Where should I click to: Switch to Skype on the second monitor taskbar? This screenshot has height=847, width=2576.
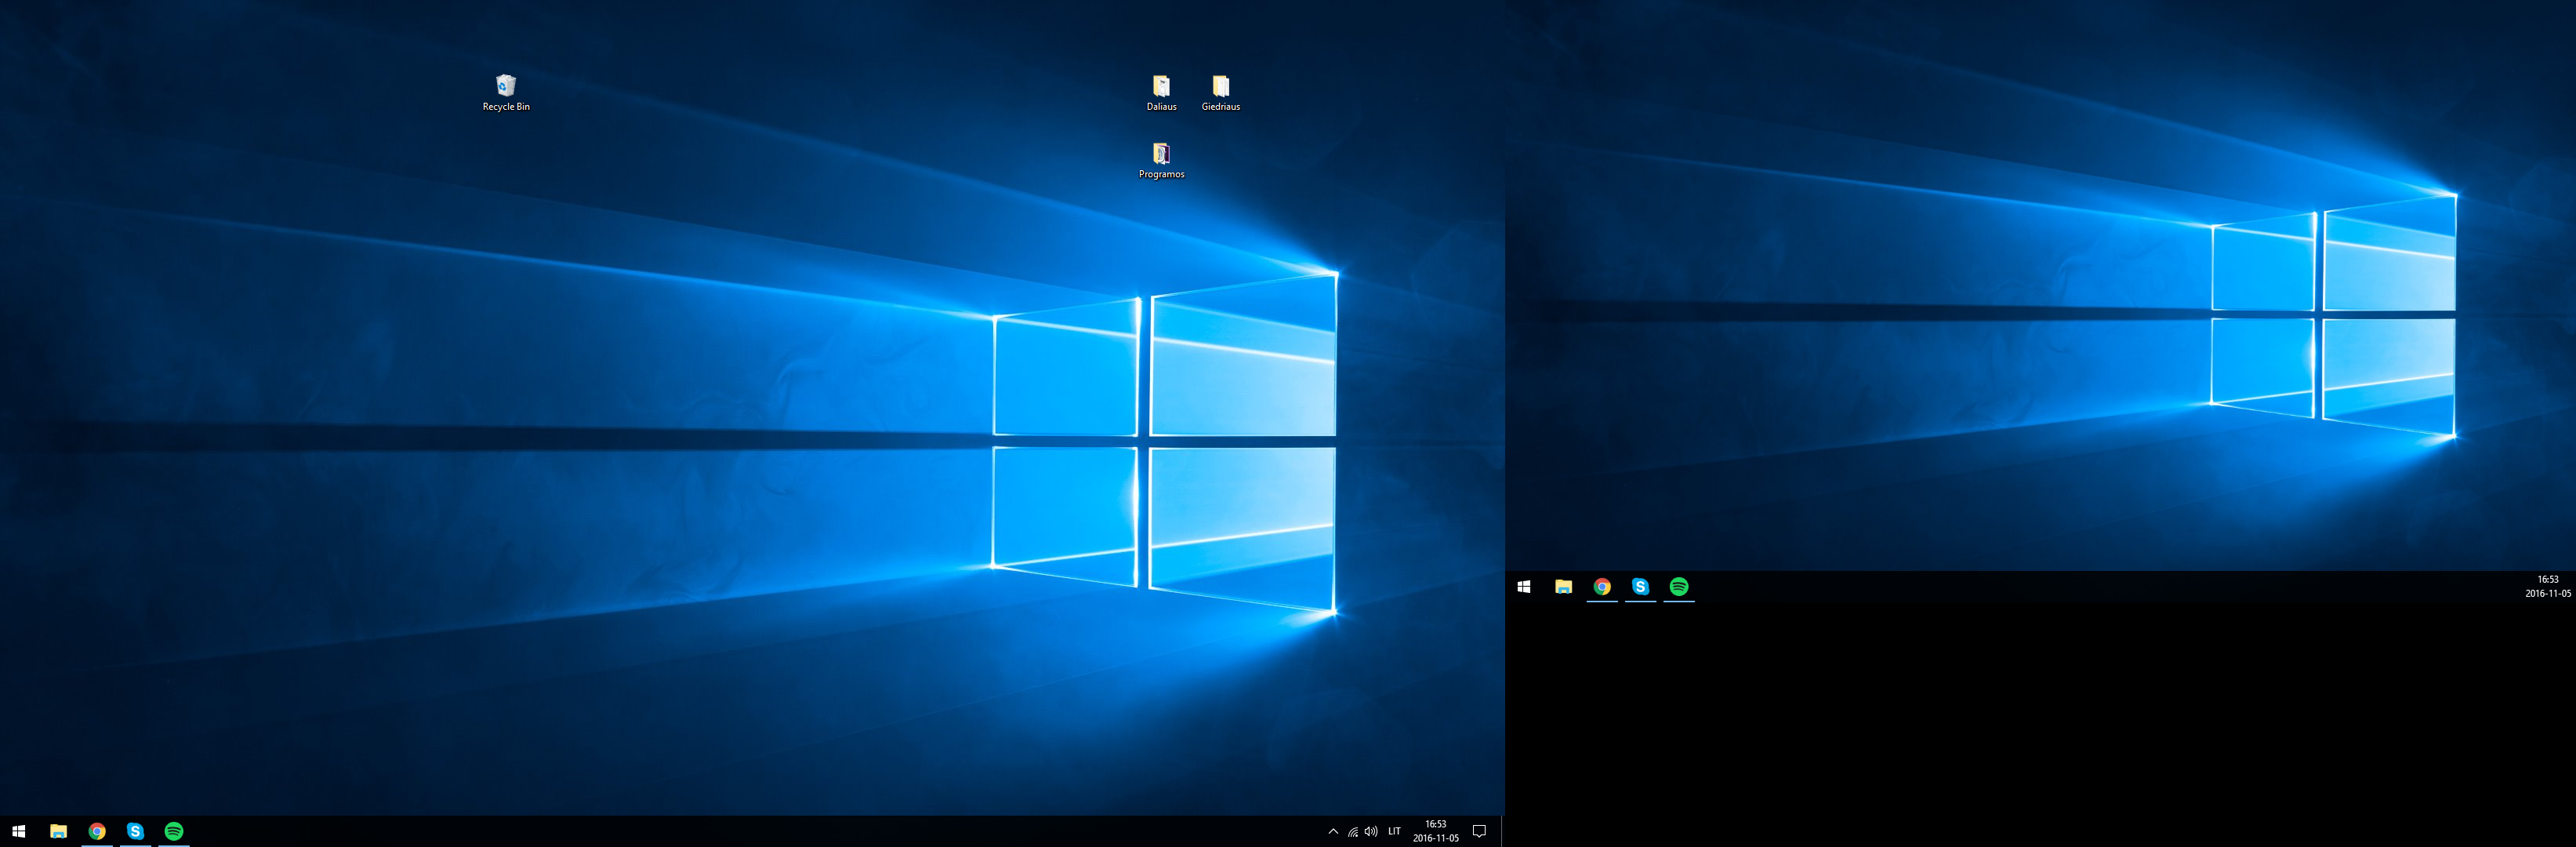tap(1640, 587)
